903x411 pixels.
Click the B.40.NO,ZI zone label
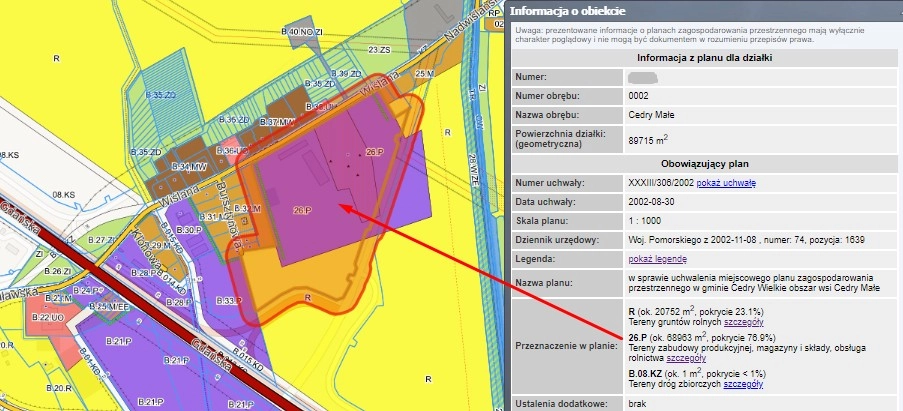click(x=301, y=33)
